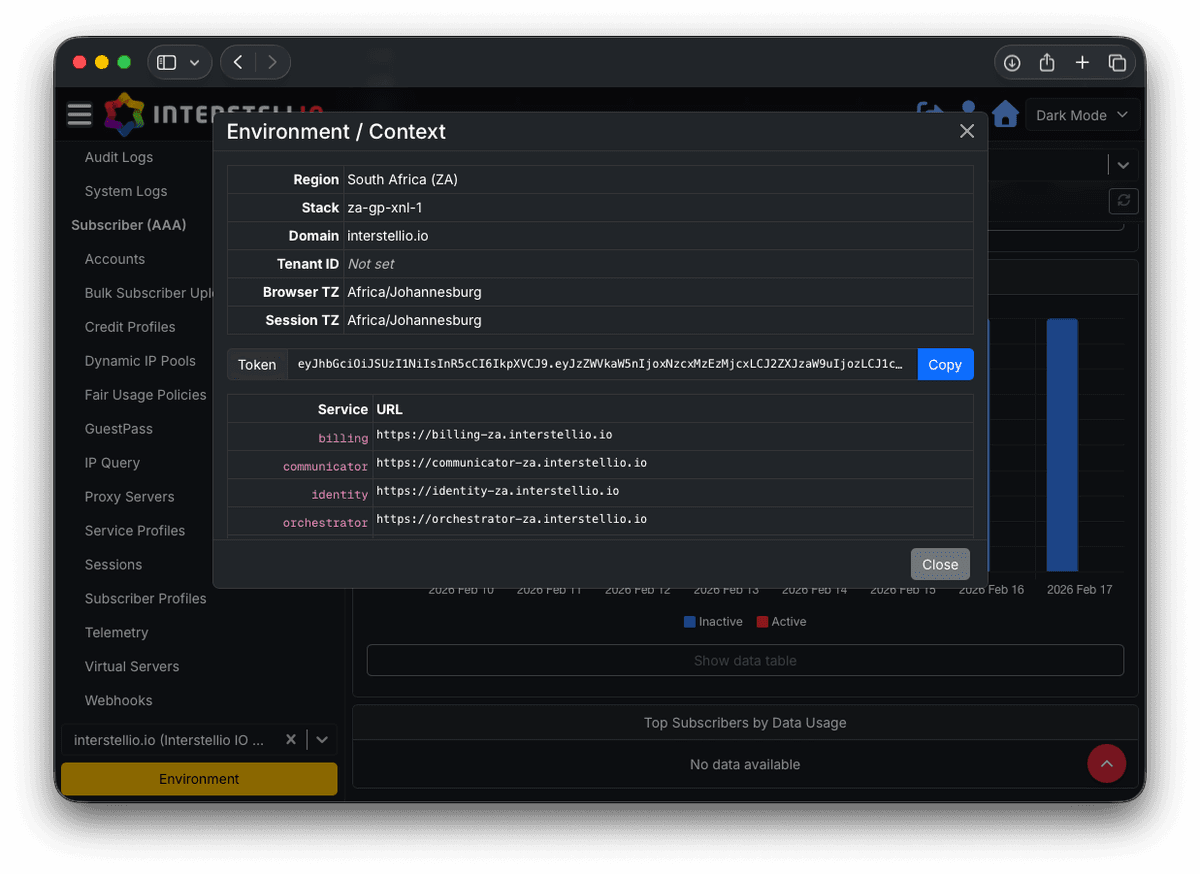The image size is (1200, 874).
Task: Add a new tab with plus icon
Action: 1082,63
